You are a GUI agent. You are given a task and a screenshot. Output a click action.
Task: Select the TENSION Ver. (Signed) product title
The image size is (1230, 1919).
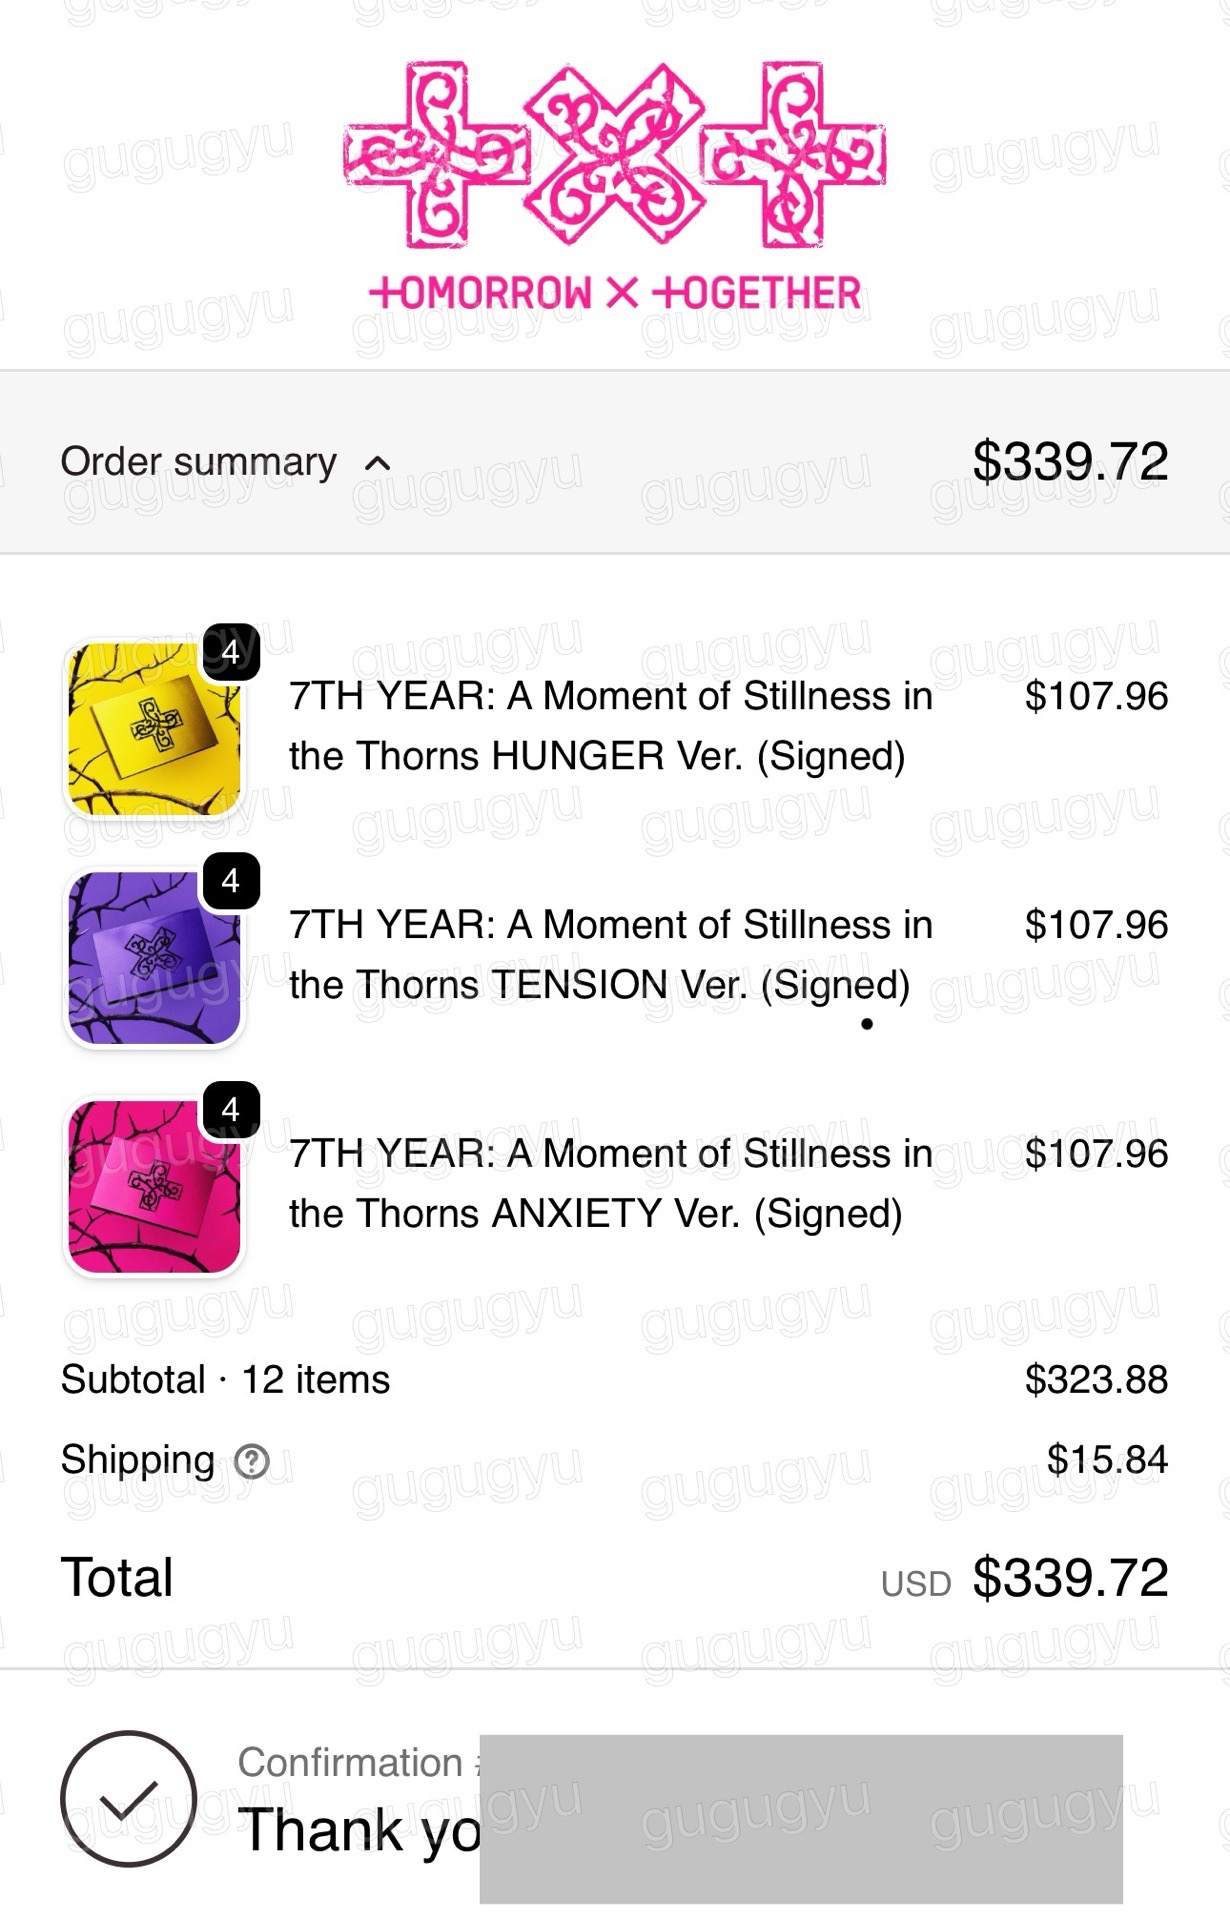tap(610, 955)
